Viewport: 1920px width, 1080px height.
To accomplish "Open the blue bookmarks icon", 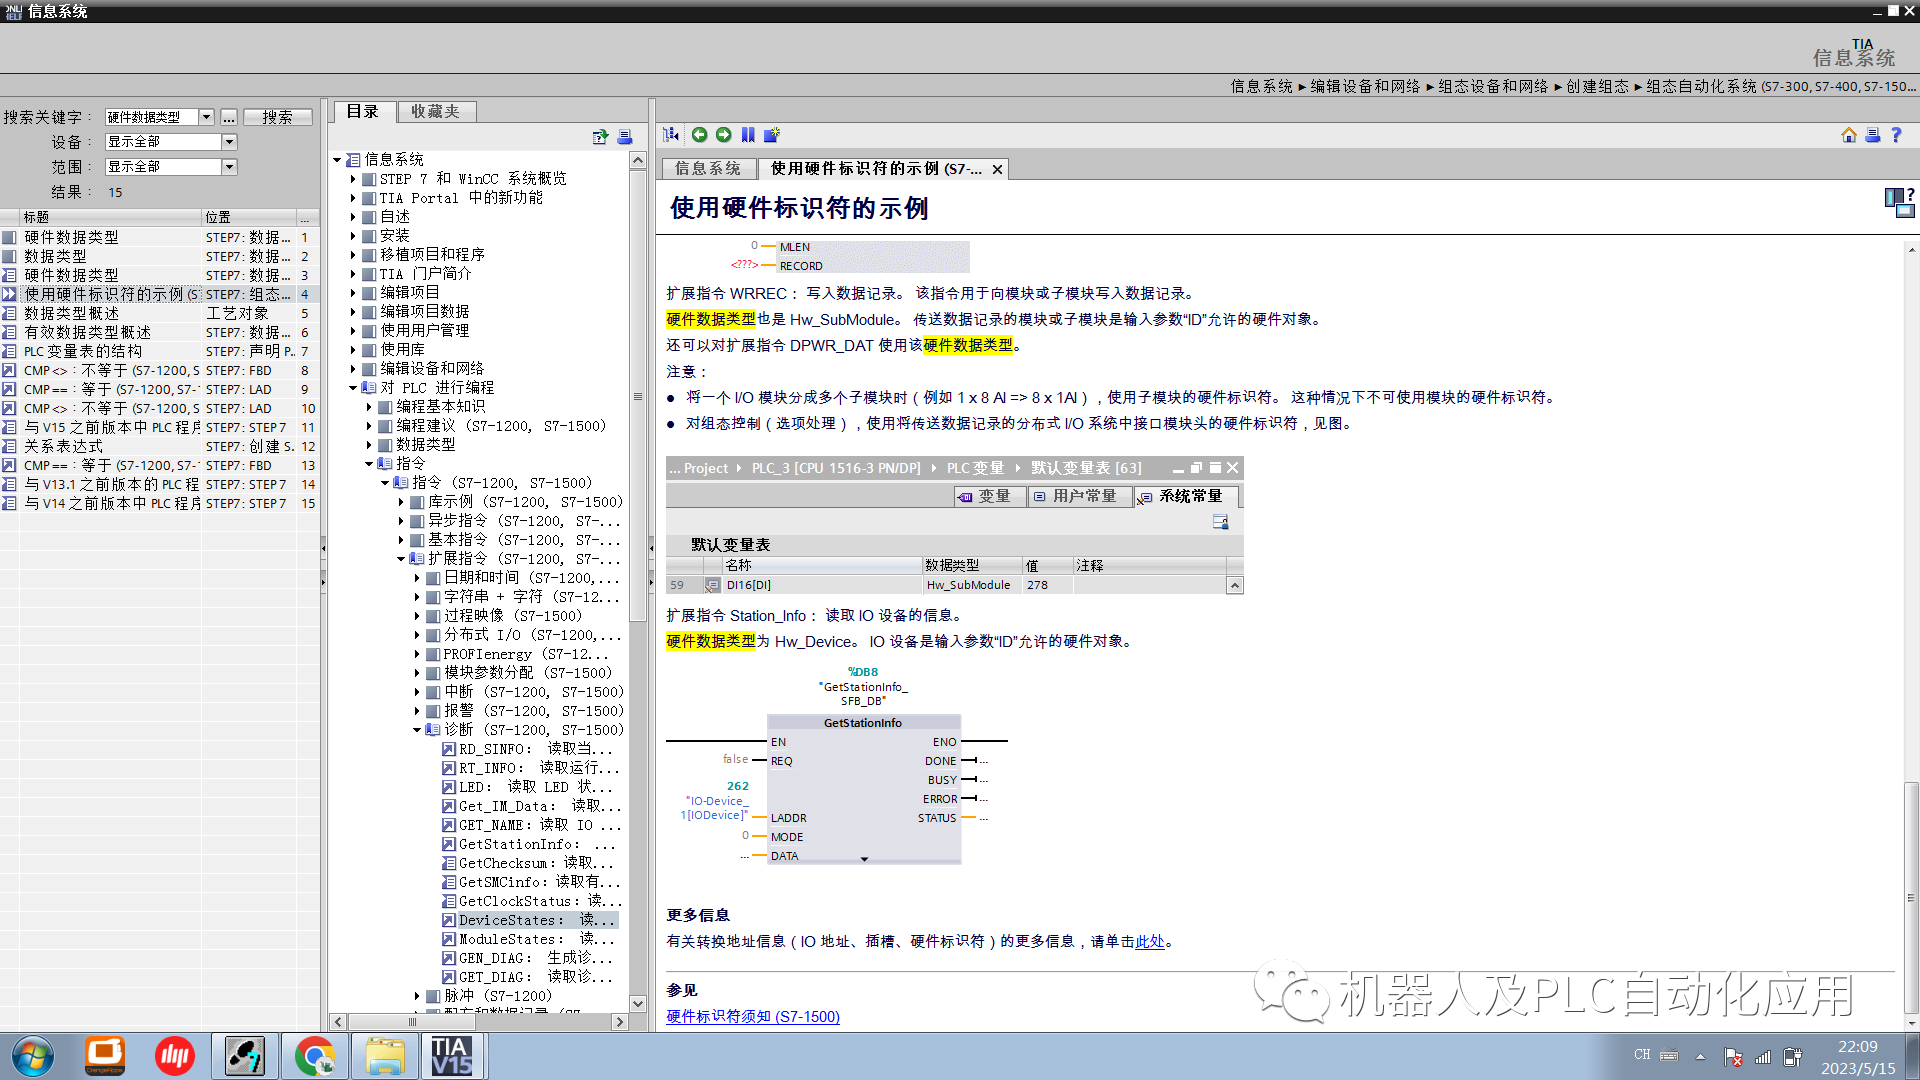I will [x=747, y=134].
